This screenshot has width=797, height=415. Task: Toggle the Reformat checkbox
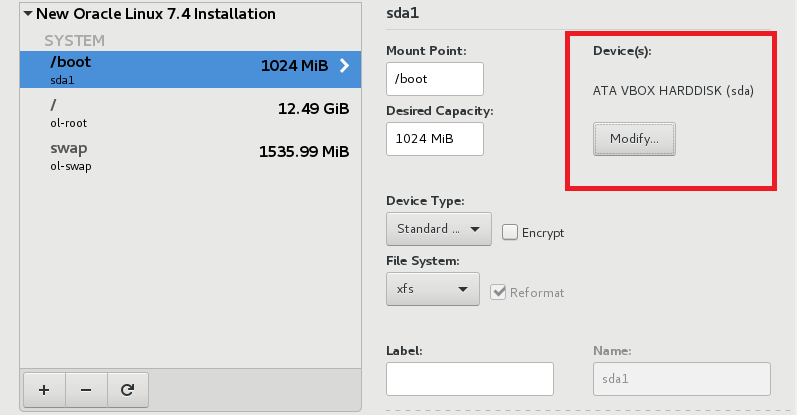(501, 292)
